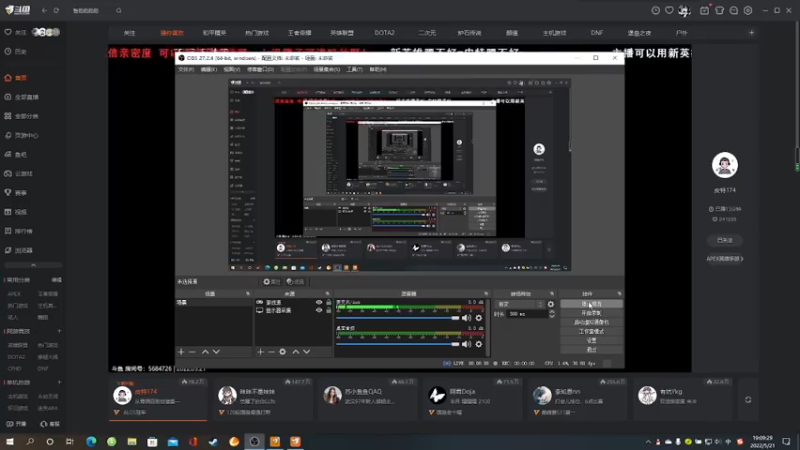The width and height of the screenshot is (800, 450).
Task: Open 麦克风/Aux audio settings gear
Action: 479,318
